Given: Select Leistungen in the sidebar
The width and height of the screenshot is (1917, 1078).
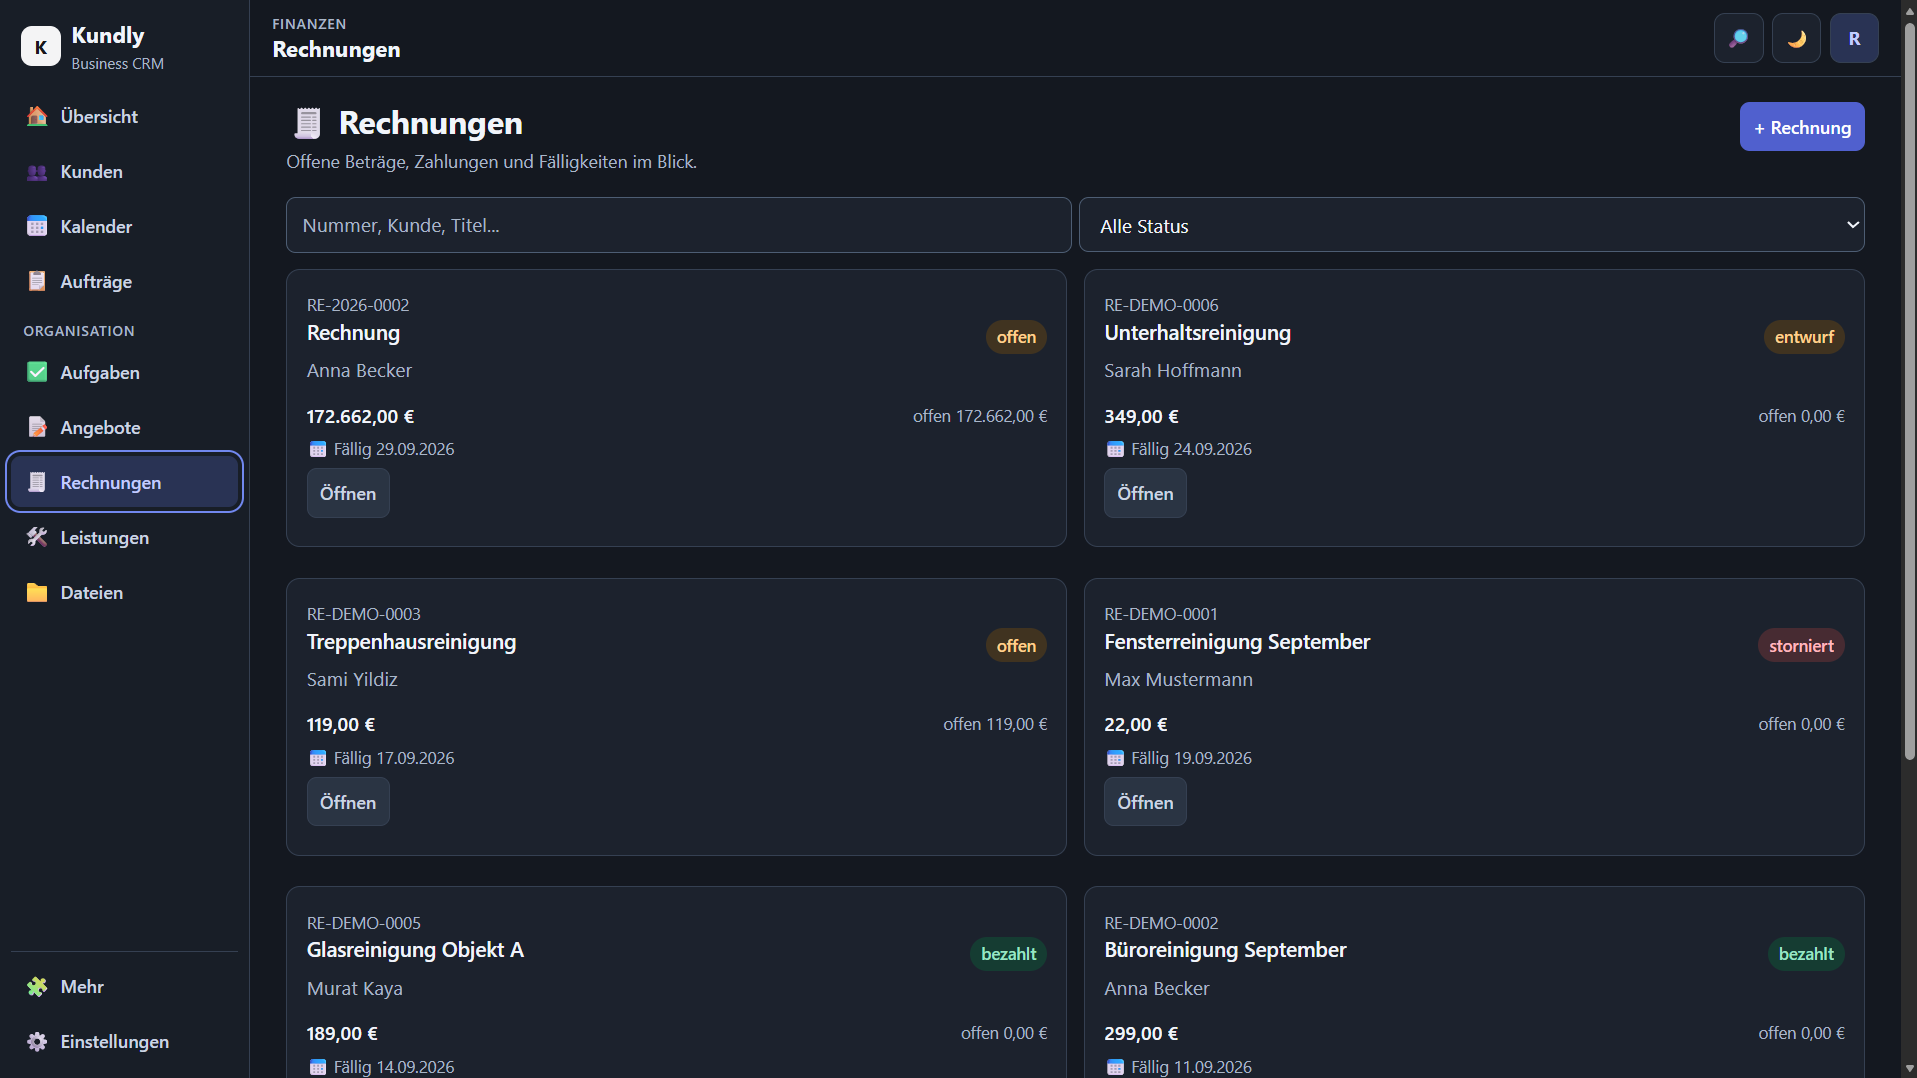Looking at the screenshot, I should 124,538.
